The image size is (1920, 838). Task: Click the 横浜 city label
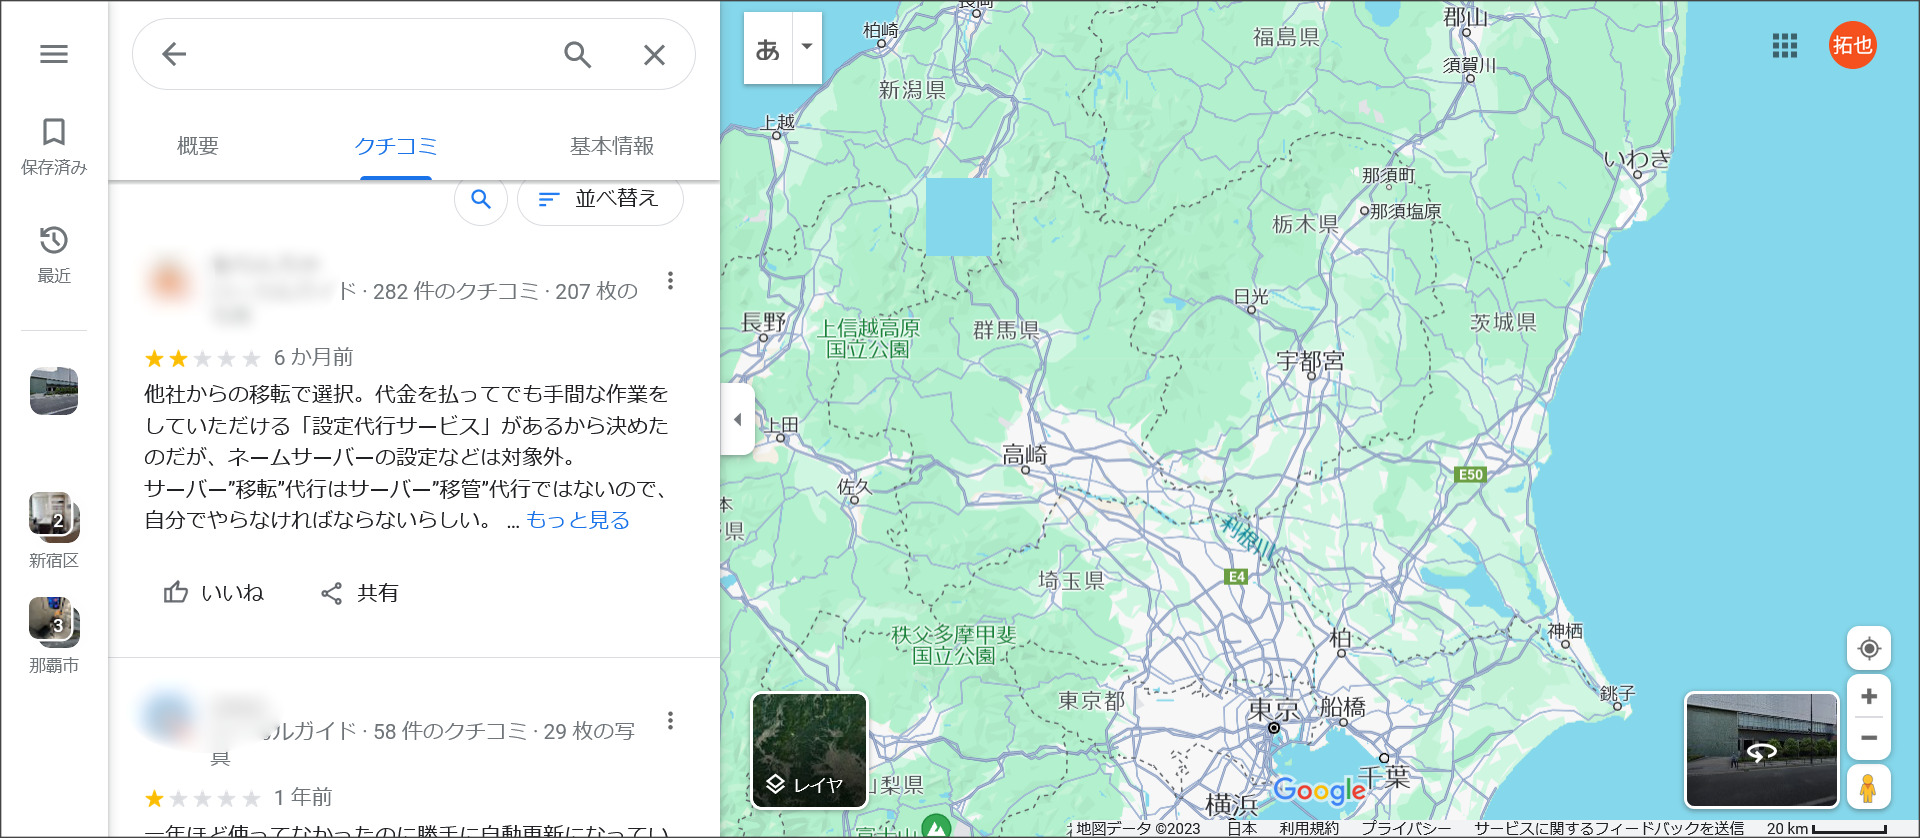(x=1231, y=804)
